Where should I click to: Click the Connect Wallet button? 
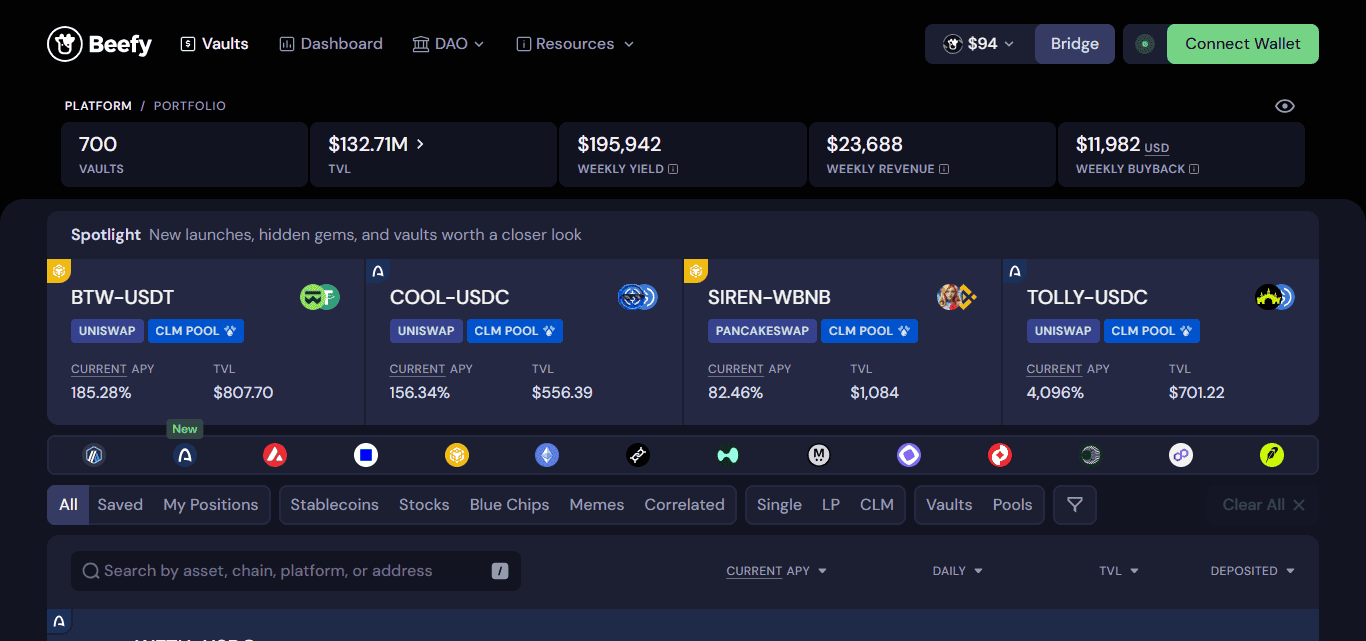point(1243,44)
